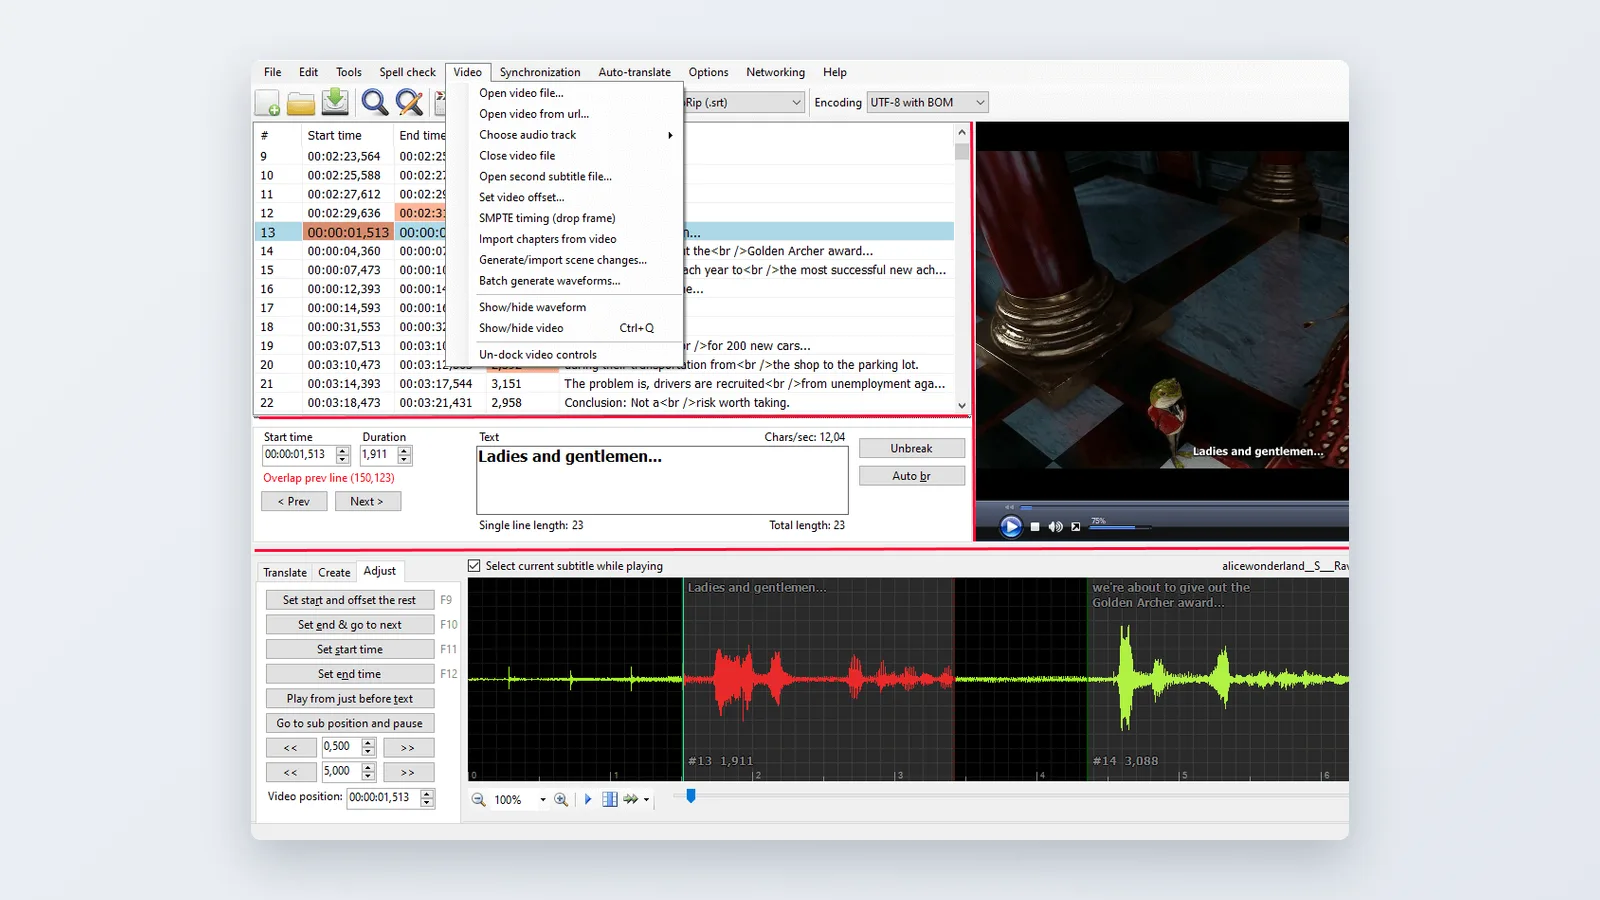
Task: Expand the playback speed dropdown arrow
Action: (647, 800)
